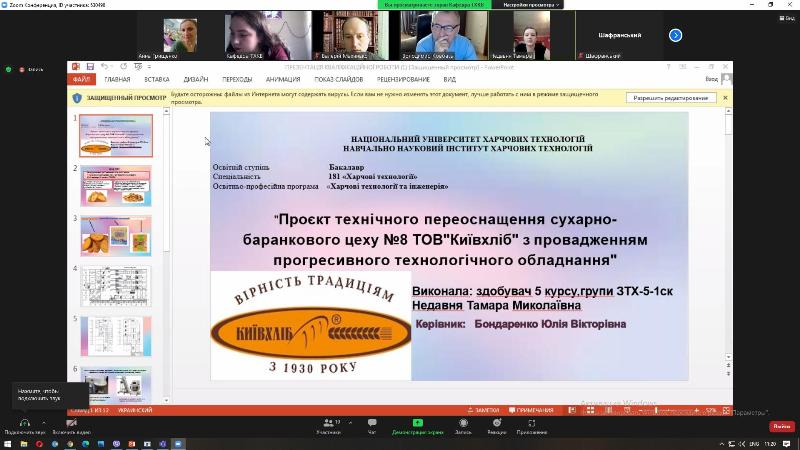Click the slide title text about сухарно-баранкового цеху
800x450 pixels.
pos(445,240)
